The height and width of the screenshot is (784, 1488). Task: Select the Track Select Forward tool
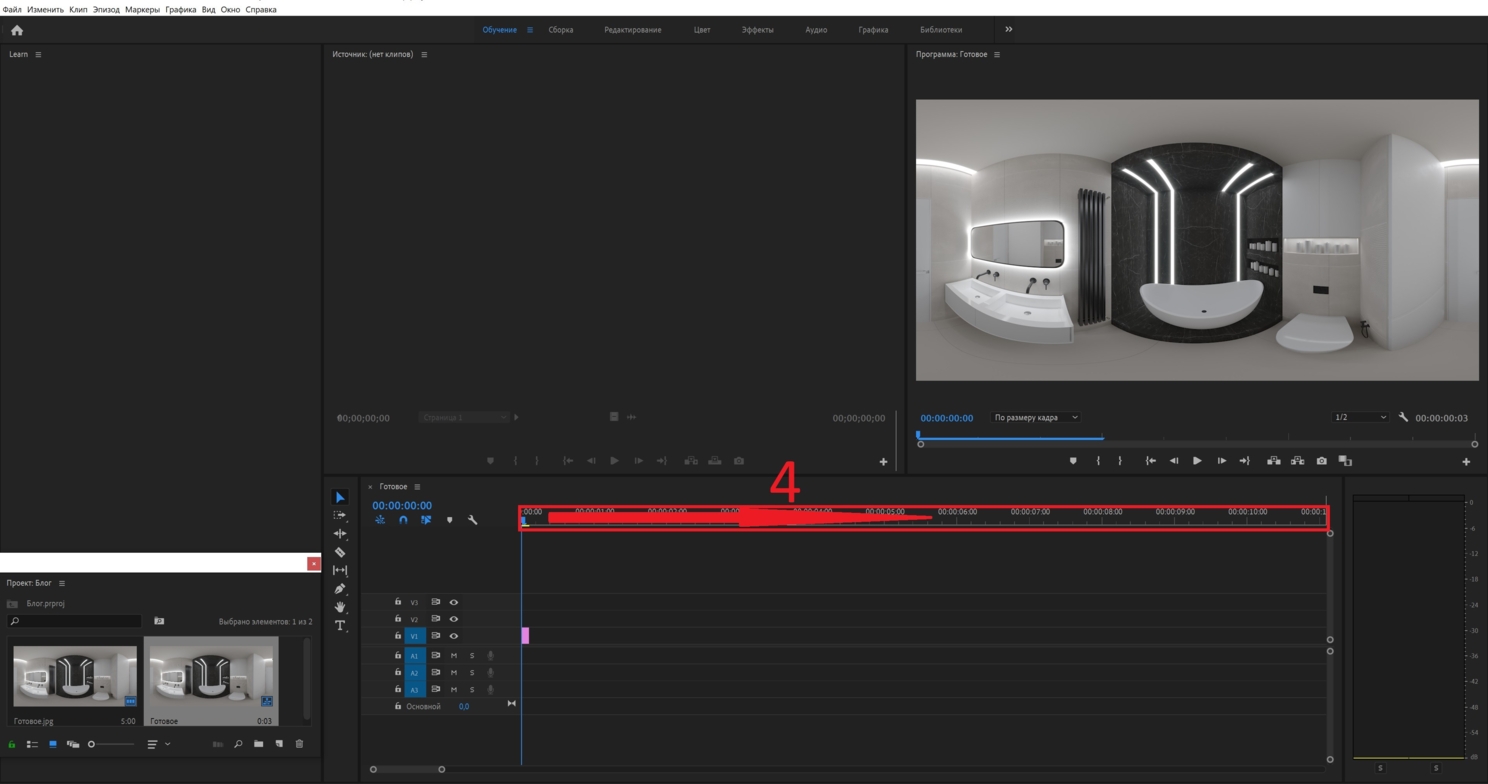[340, 515]
